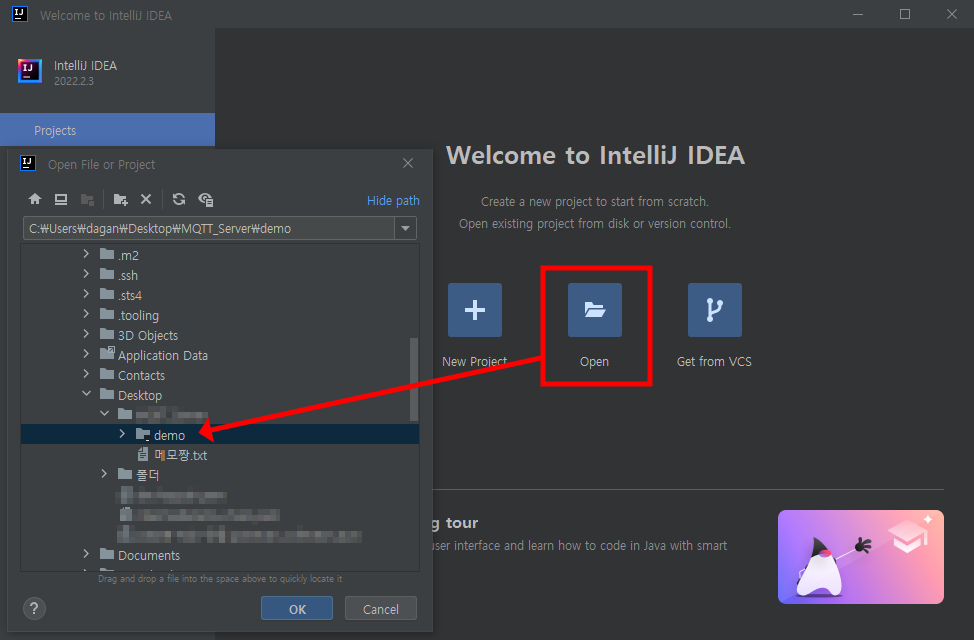Open the path history dropdown arrow
The height and width of the screenshot is (640, 974).
[x=405, y=228]
